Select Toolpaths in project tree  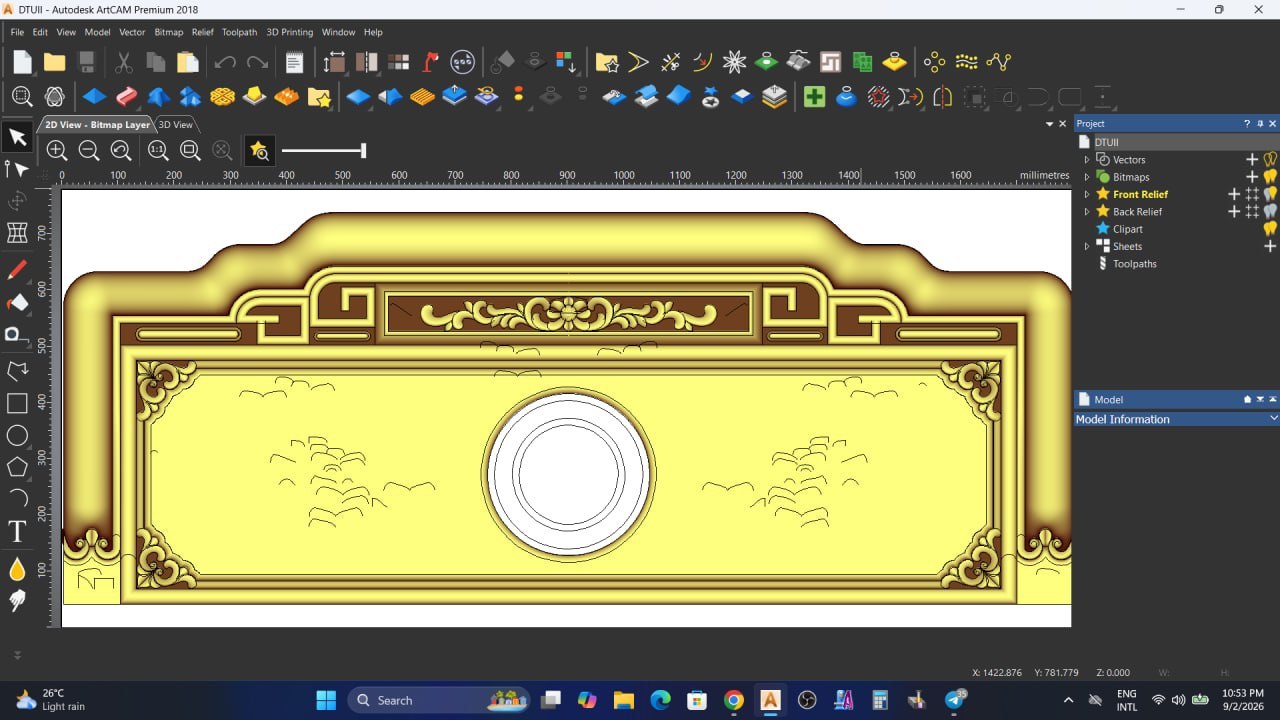pos(1134,264)
